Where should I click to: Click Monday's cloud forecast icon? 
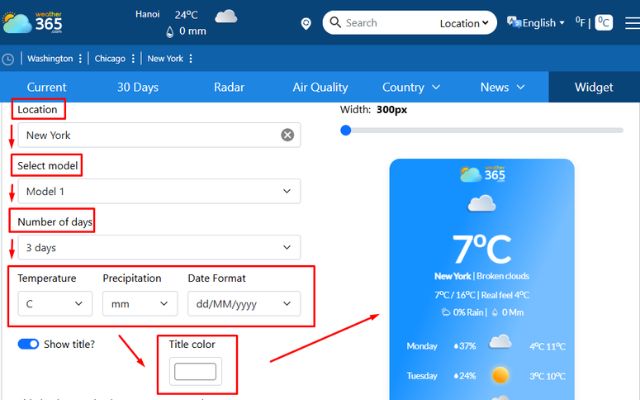coord(500,342)
